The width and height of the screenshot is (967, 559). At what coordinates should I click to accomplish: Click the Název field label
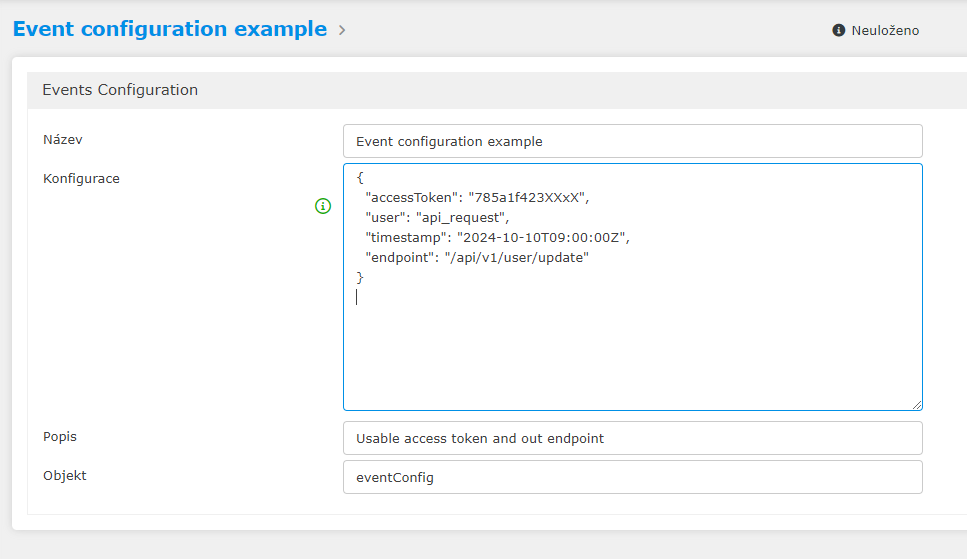[62, 139]
